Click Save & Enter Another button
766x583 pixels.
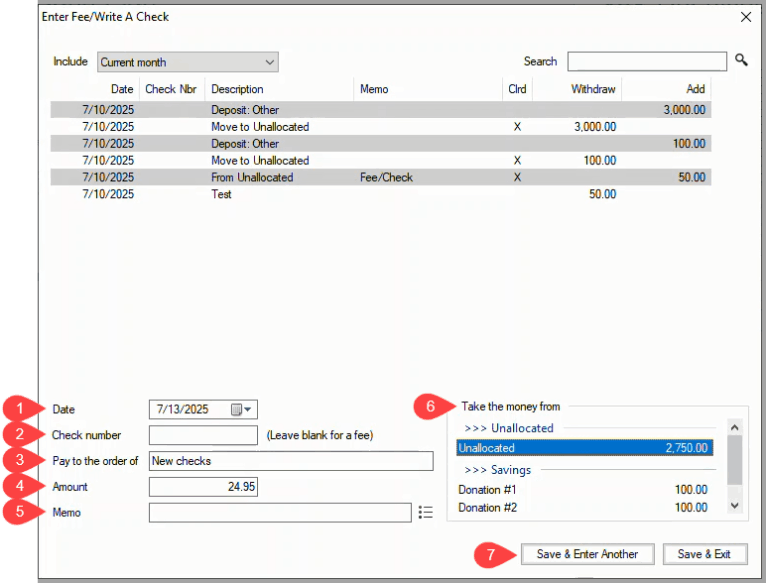(x=587, y=554)
